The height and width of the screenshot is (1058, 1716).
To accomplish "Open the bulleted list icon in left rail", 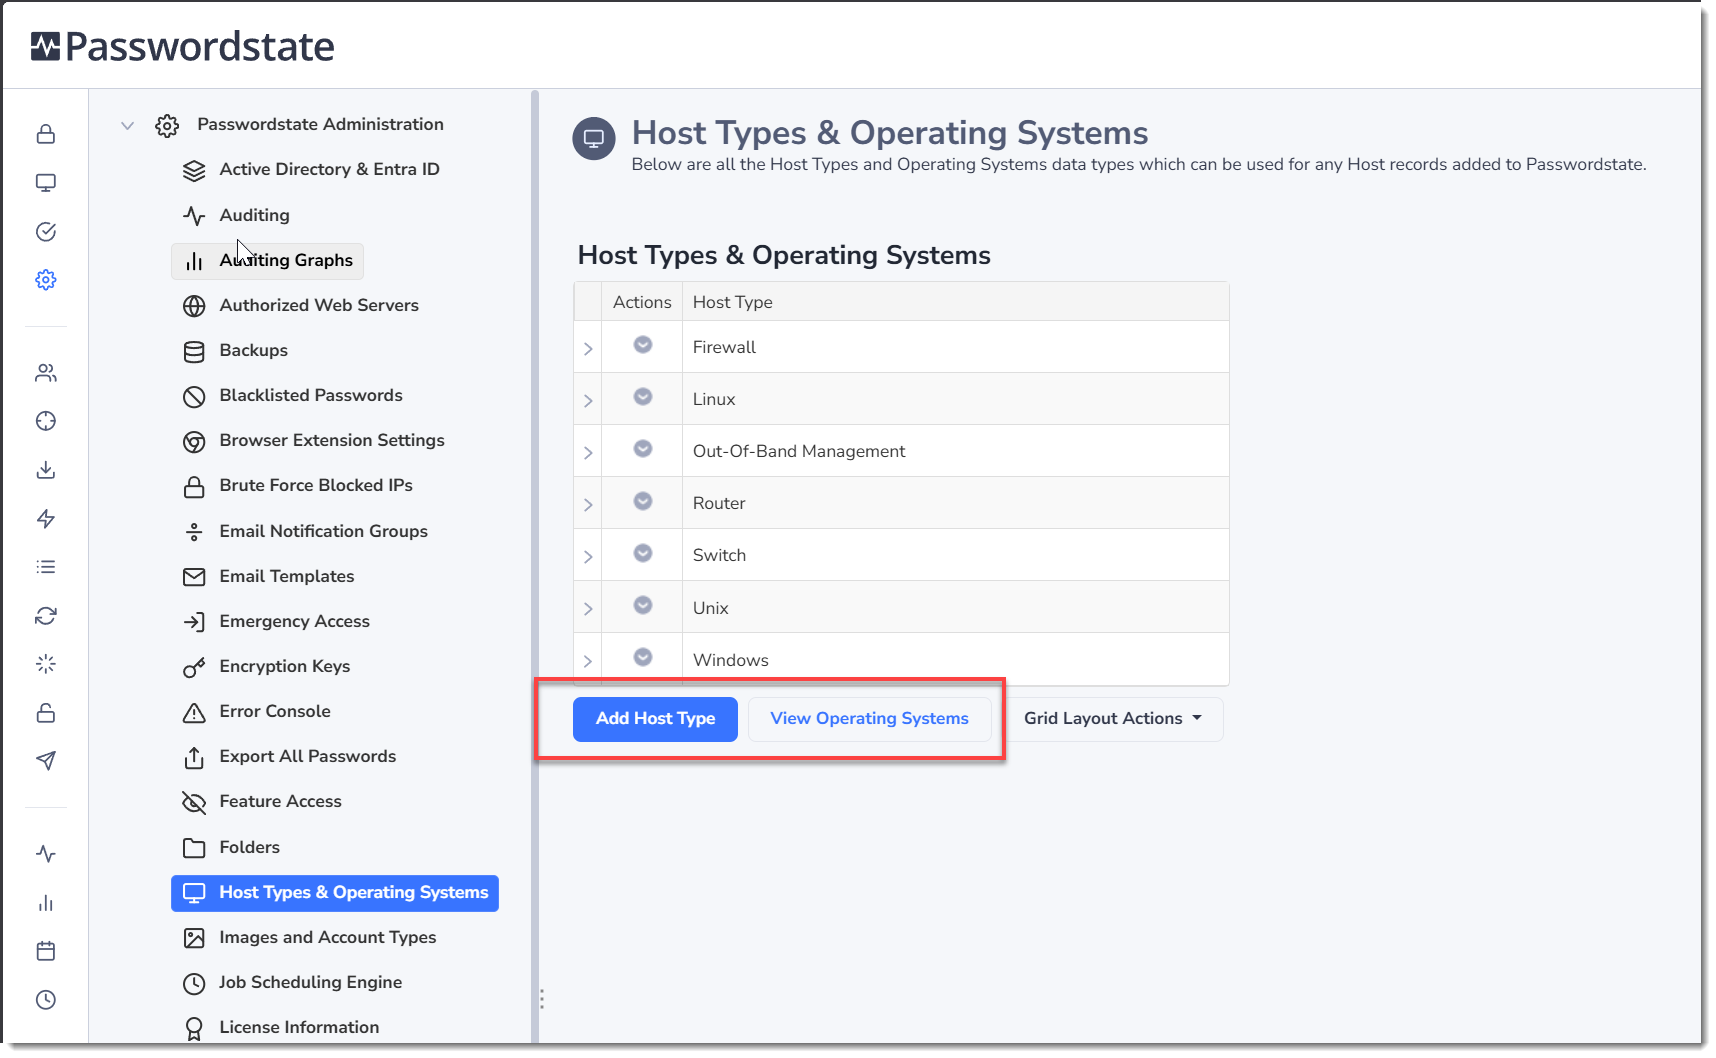I will pos(46,567).
